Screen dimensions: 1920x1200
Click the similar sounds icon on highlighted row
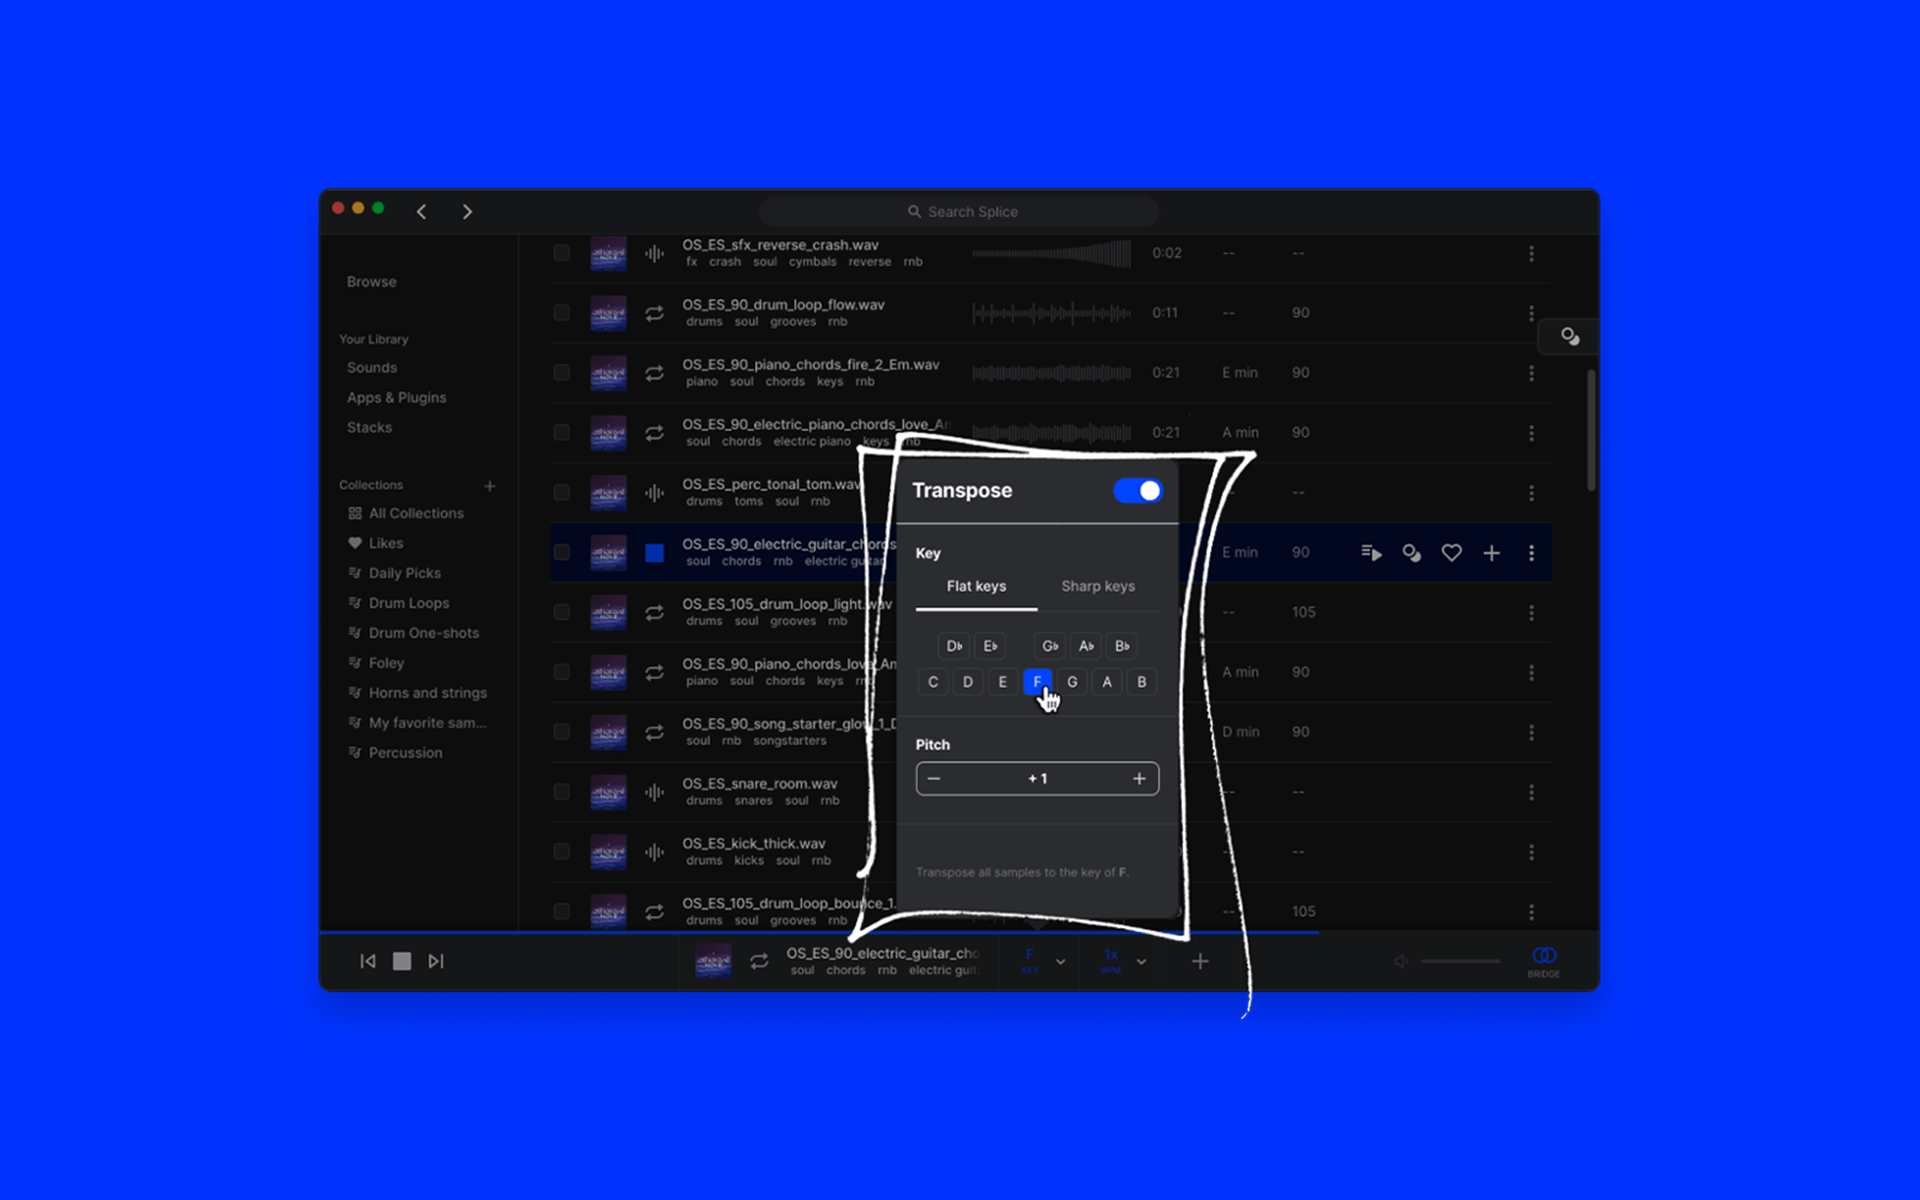(1411, 553)
